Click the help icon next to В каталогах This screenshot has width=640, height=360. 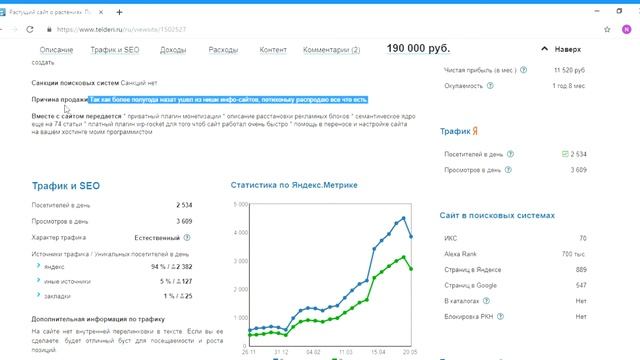(486, 301)
